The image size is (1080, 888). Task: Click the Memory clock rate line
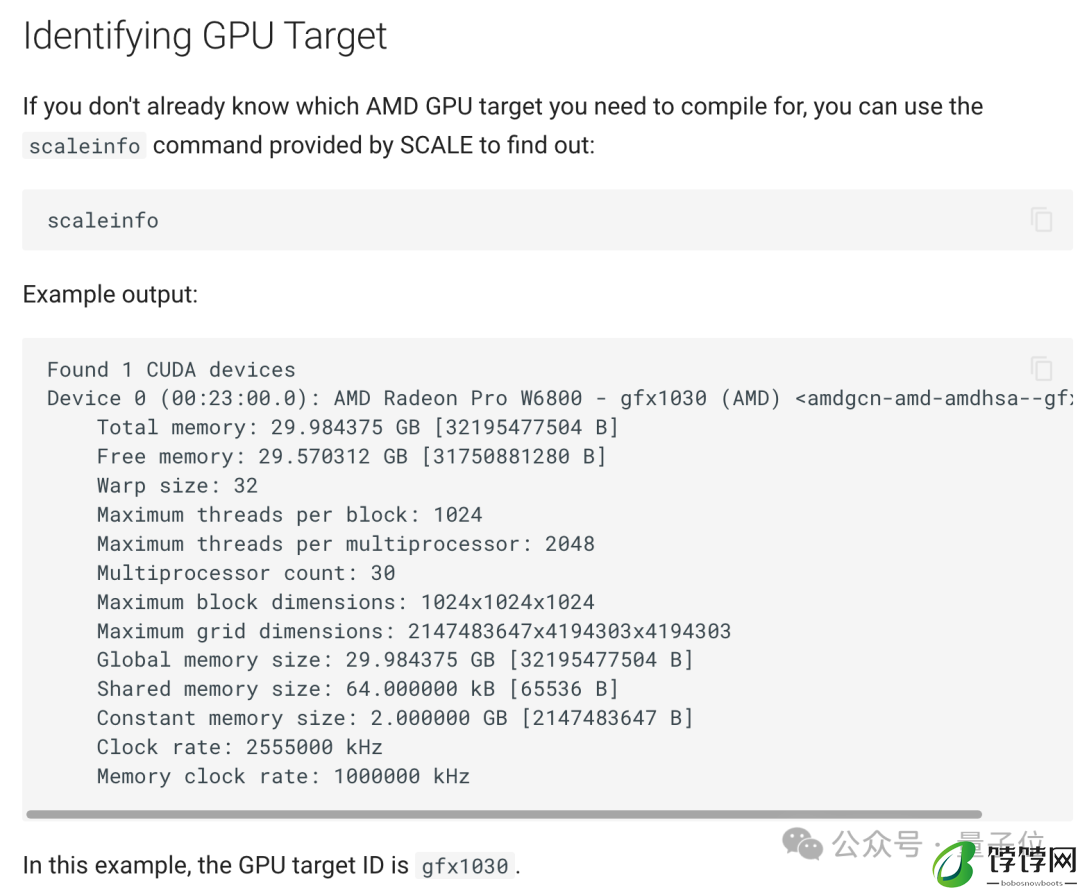(283, 776)
